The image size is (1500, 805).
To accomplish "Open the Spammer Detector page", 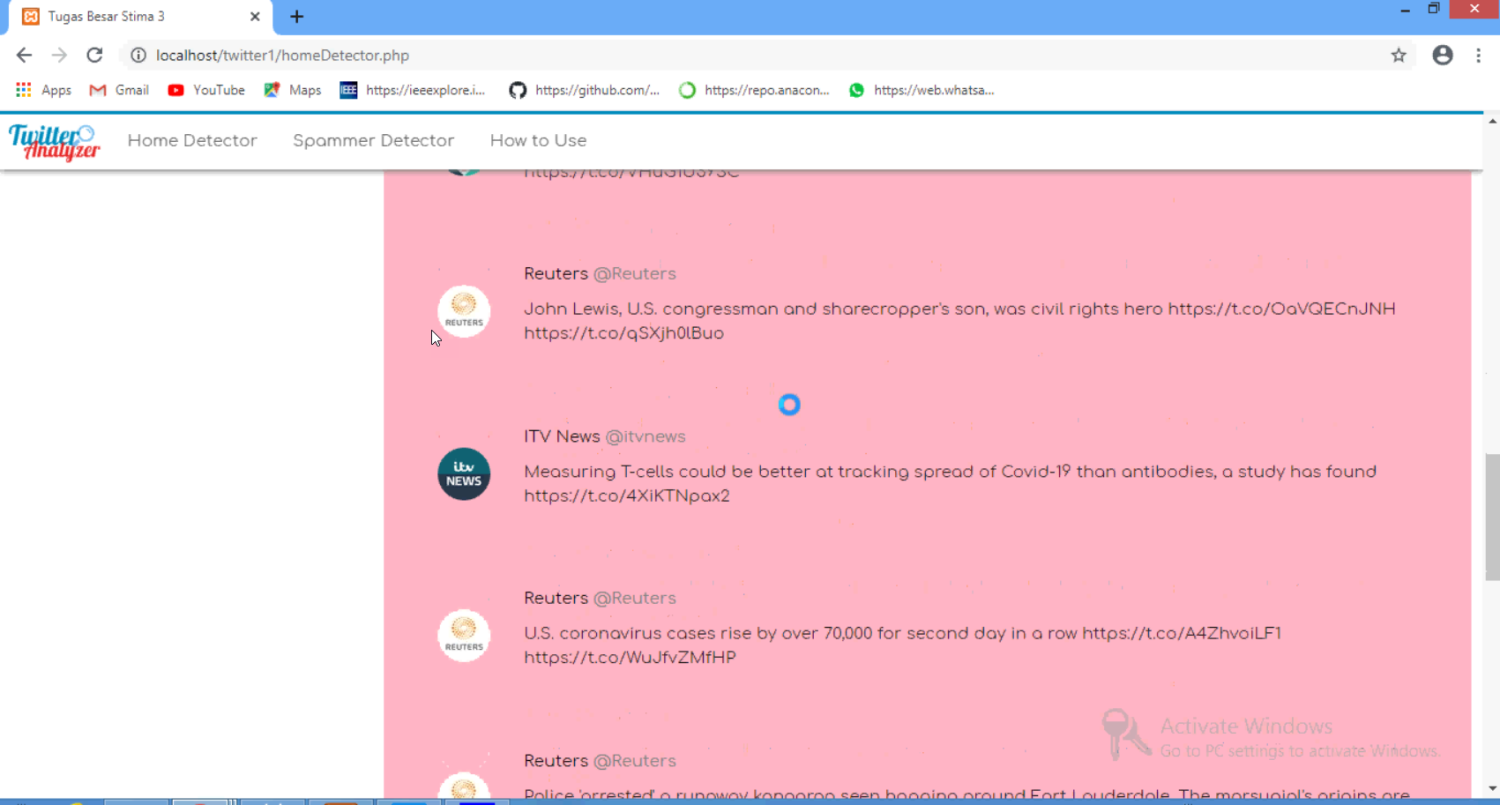I will 373,141.
